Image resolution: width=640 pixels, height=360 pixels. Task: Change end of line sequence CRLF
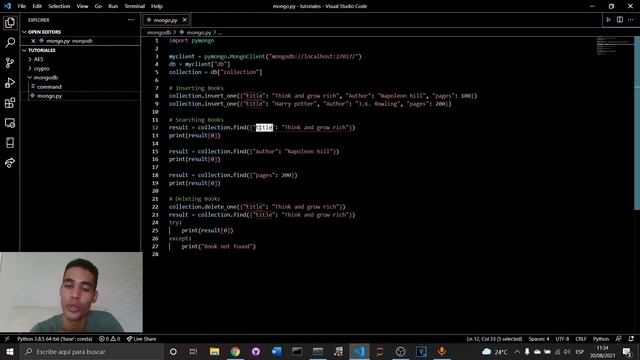[x=581, y=339]
